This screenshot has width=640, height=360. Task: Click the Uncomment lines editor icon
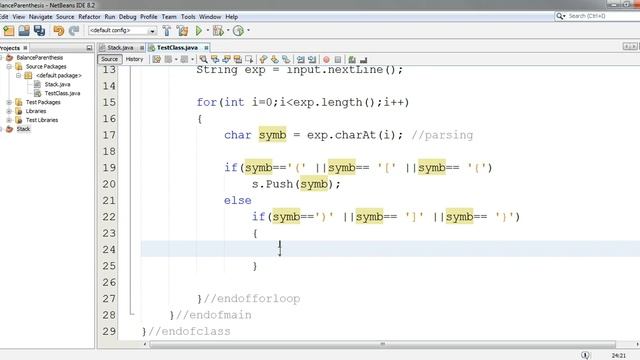tap(363, 60)
